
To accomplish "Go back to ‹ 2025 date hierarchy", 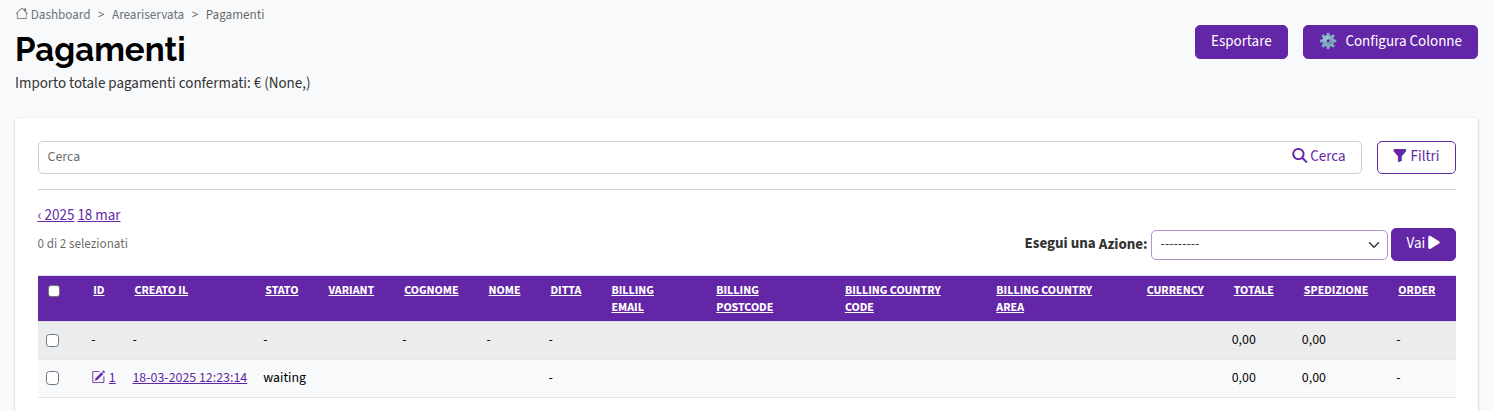I will tap(56, 215).
